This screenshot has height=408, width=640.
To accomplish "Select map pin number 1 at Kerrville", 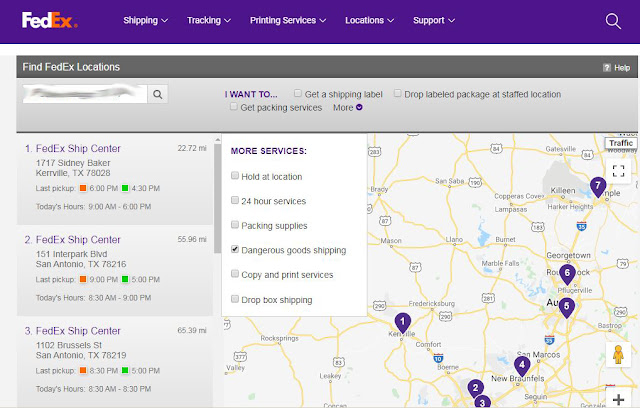I will pos(402,323).
